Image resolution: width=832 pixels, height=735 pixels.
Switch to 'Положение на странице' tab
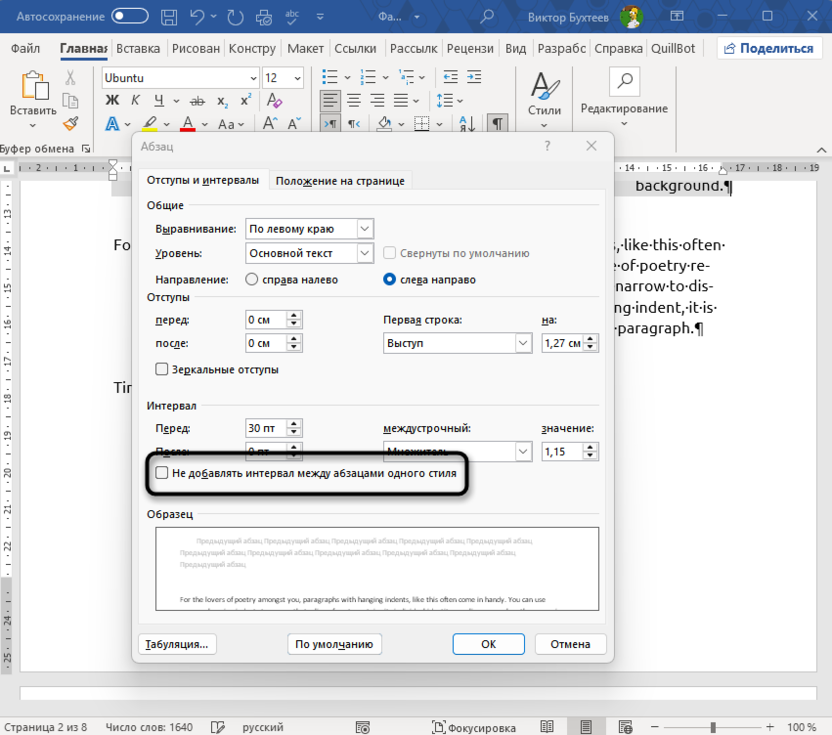[340, 180]
